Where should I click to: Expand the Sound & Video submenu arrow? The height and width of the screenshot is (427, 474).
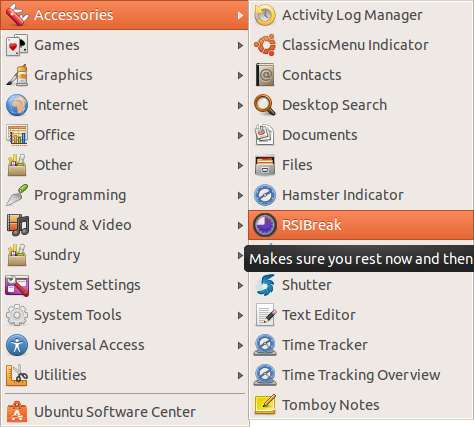(x=240, y=225)
